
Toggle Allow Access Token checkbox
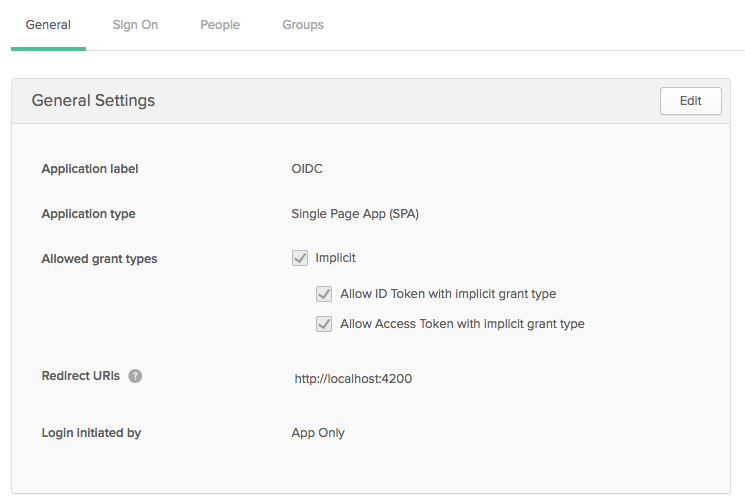[x=324, y=324]
